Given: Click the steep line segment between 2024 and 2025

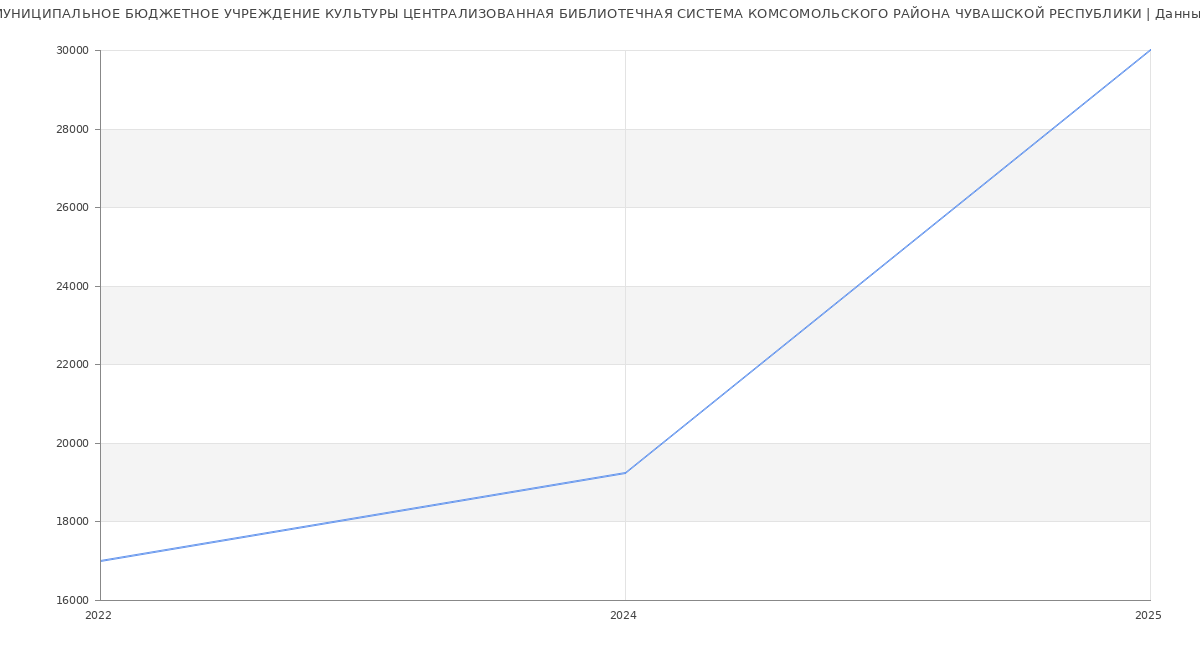Looking at the screenshot, I should tap(888, 261).
